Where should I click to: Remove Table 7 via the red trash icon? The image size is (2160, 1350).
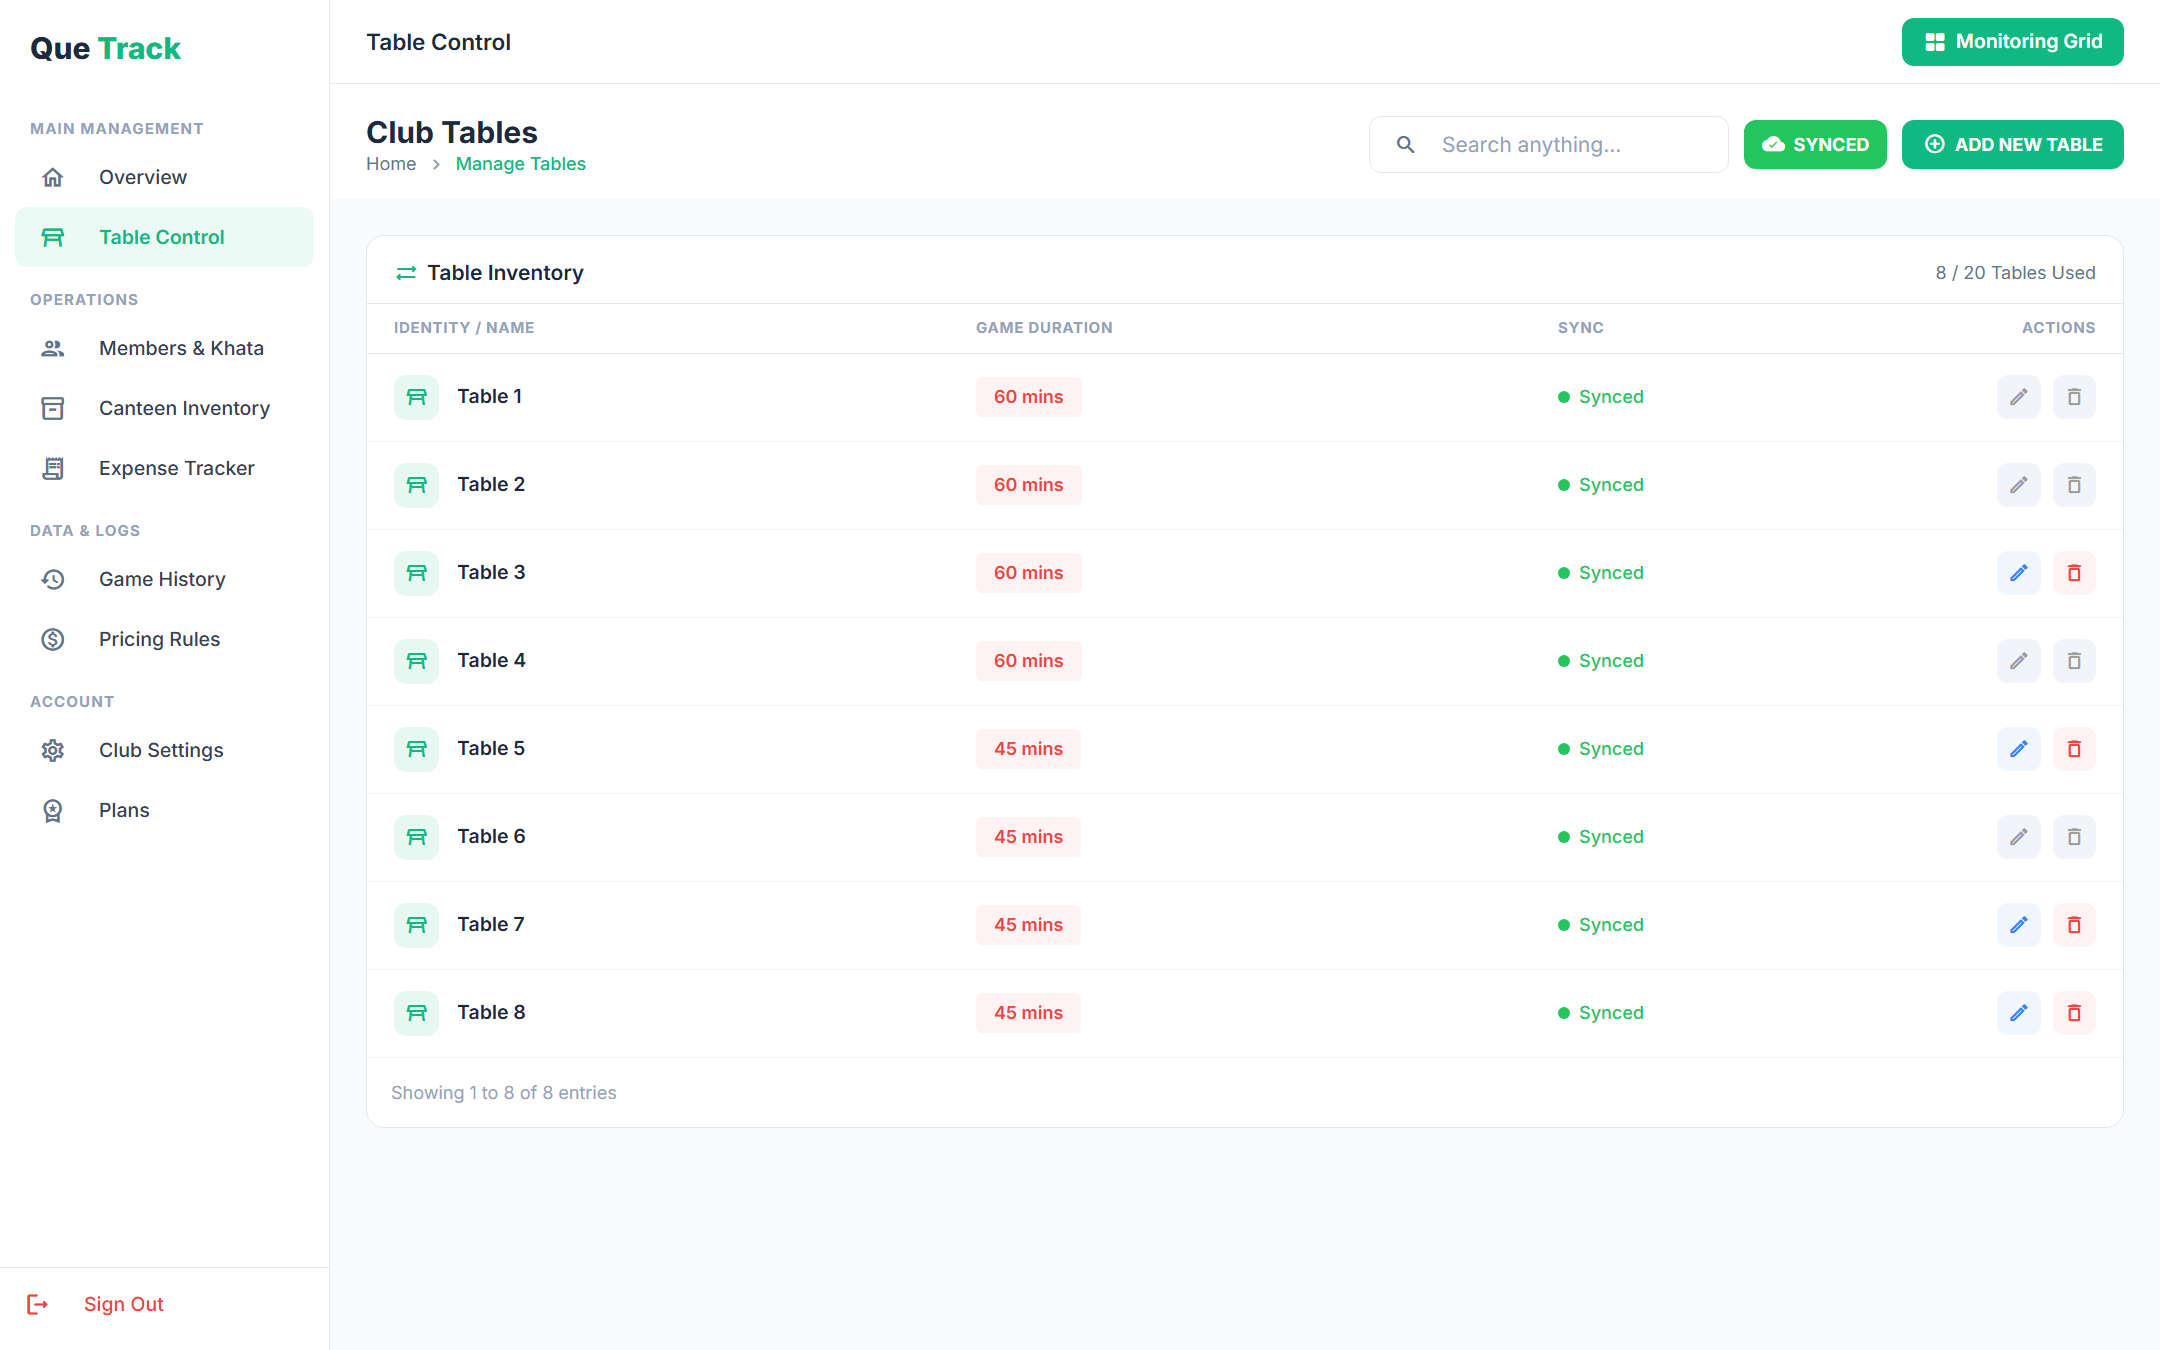coord(2074,925)
